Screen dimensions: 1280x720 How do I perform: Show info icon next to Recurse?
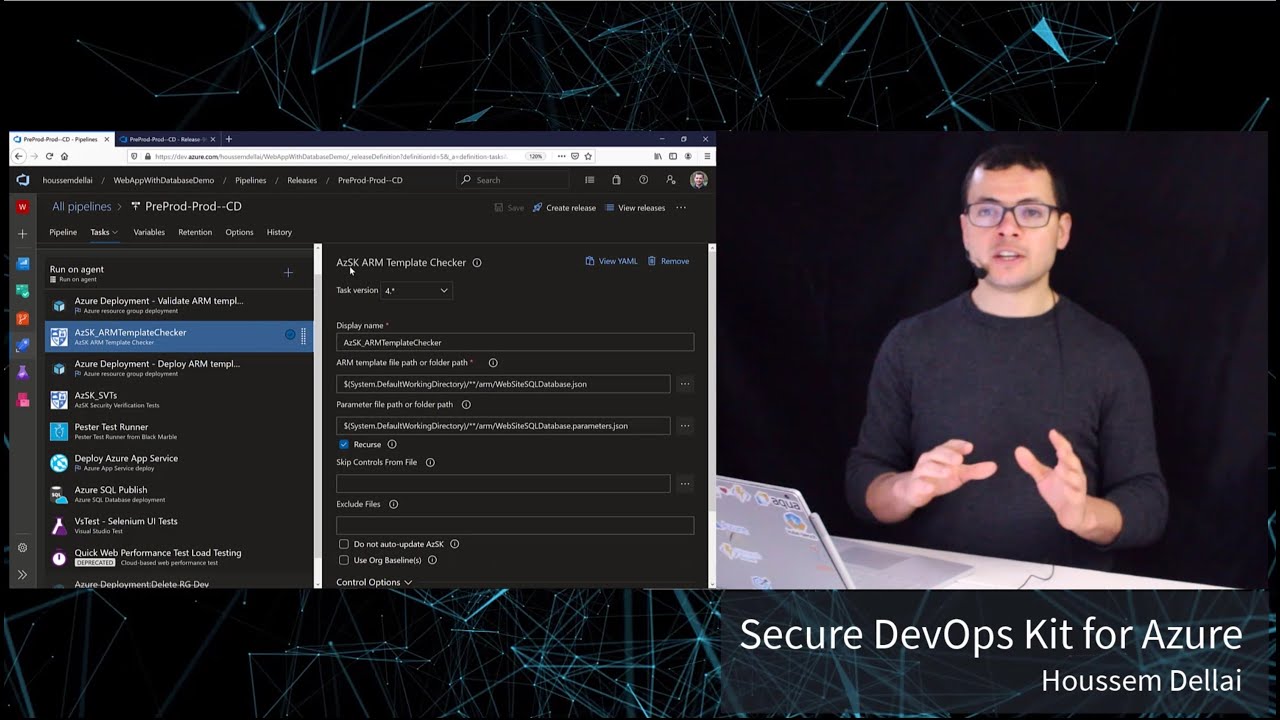(x=392, y=444)
